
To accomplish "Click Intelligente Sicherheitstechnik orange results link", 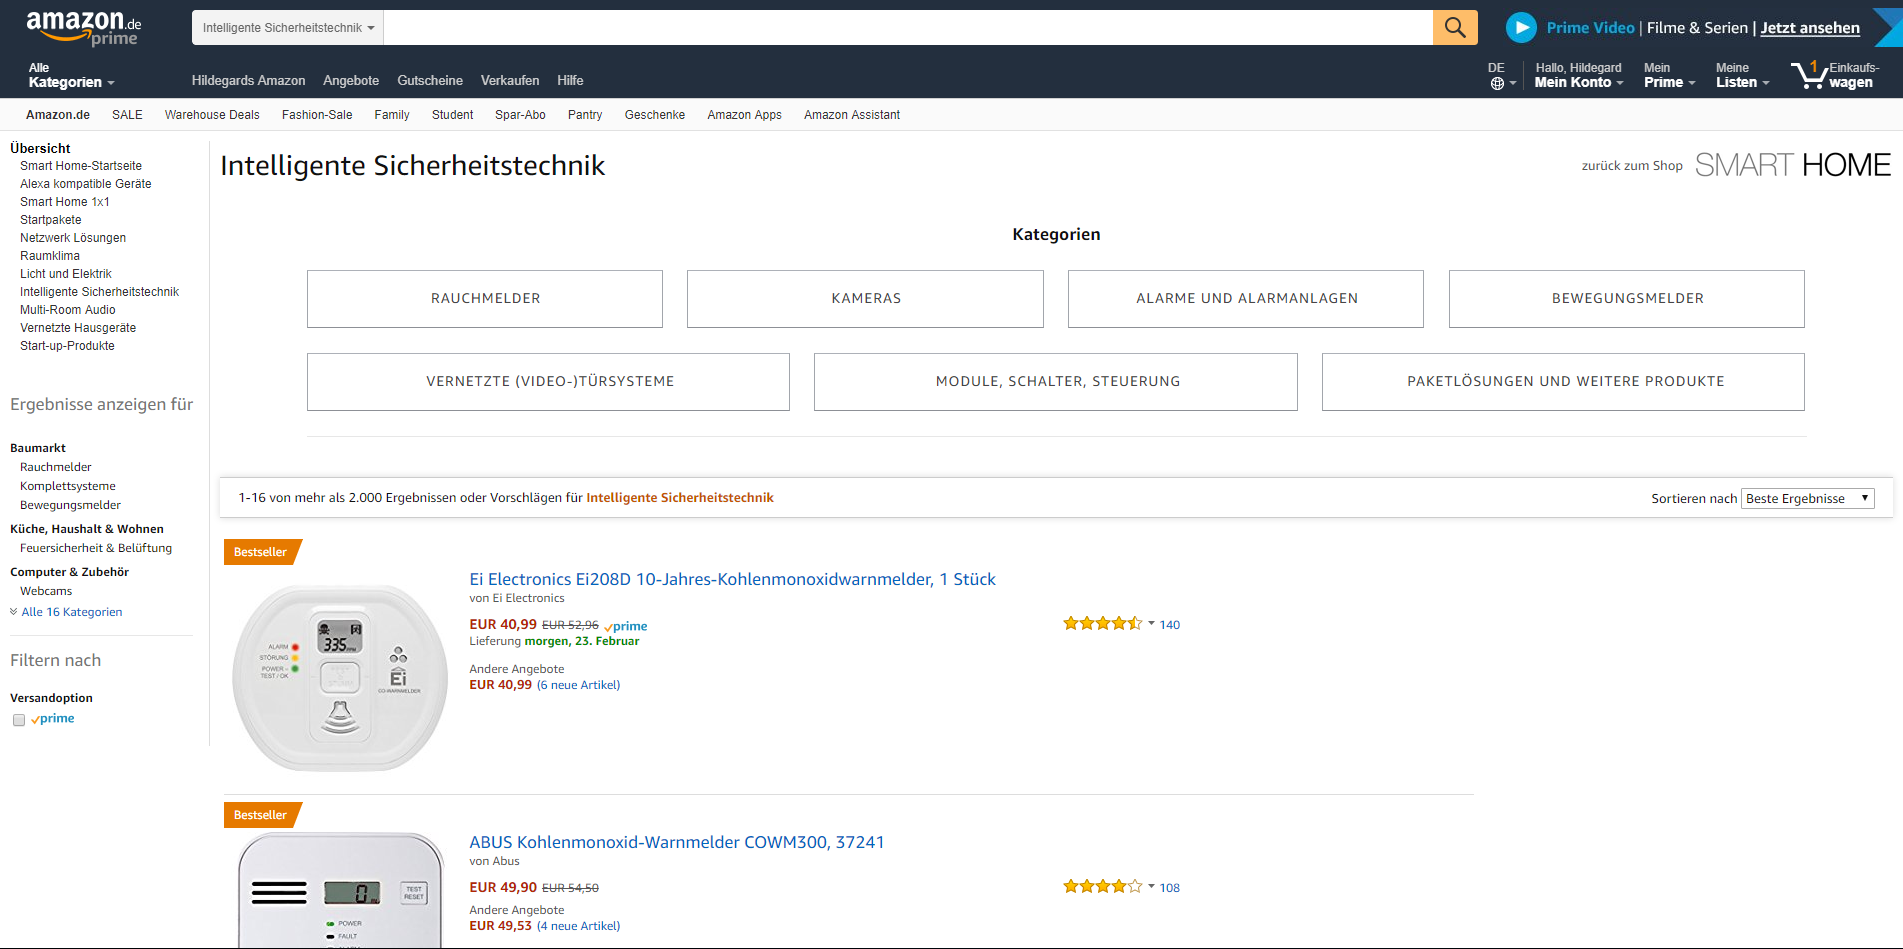I will click(680, 498).
